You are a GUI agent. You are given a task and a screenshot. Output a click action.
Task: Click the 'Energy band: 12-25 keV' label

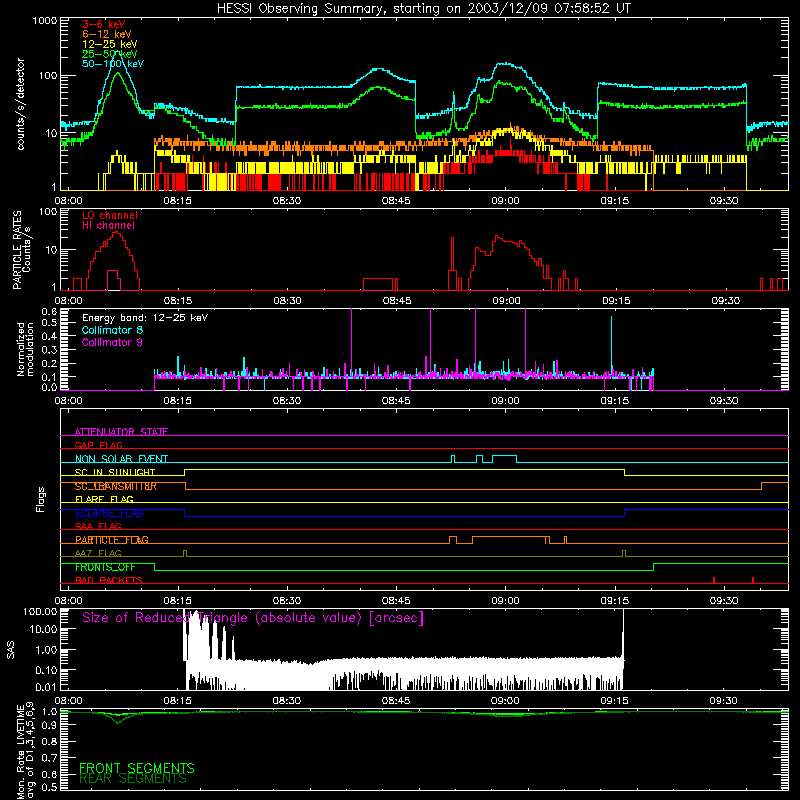(145, 318)
